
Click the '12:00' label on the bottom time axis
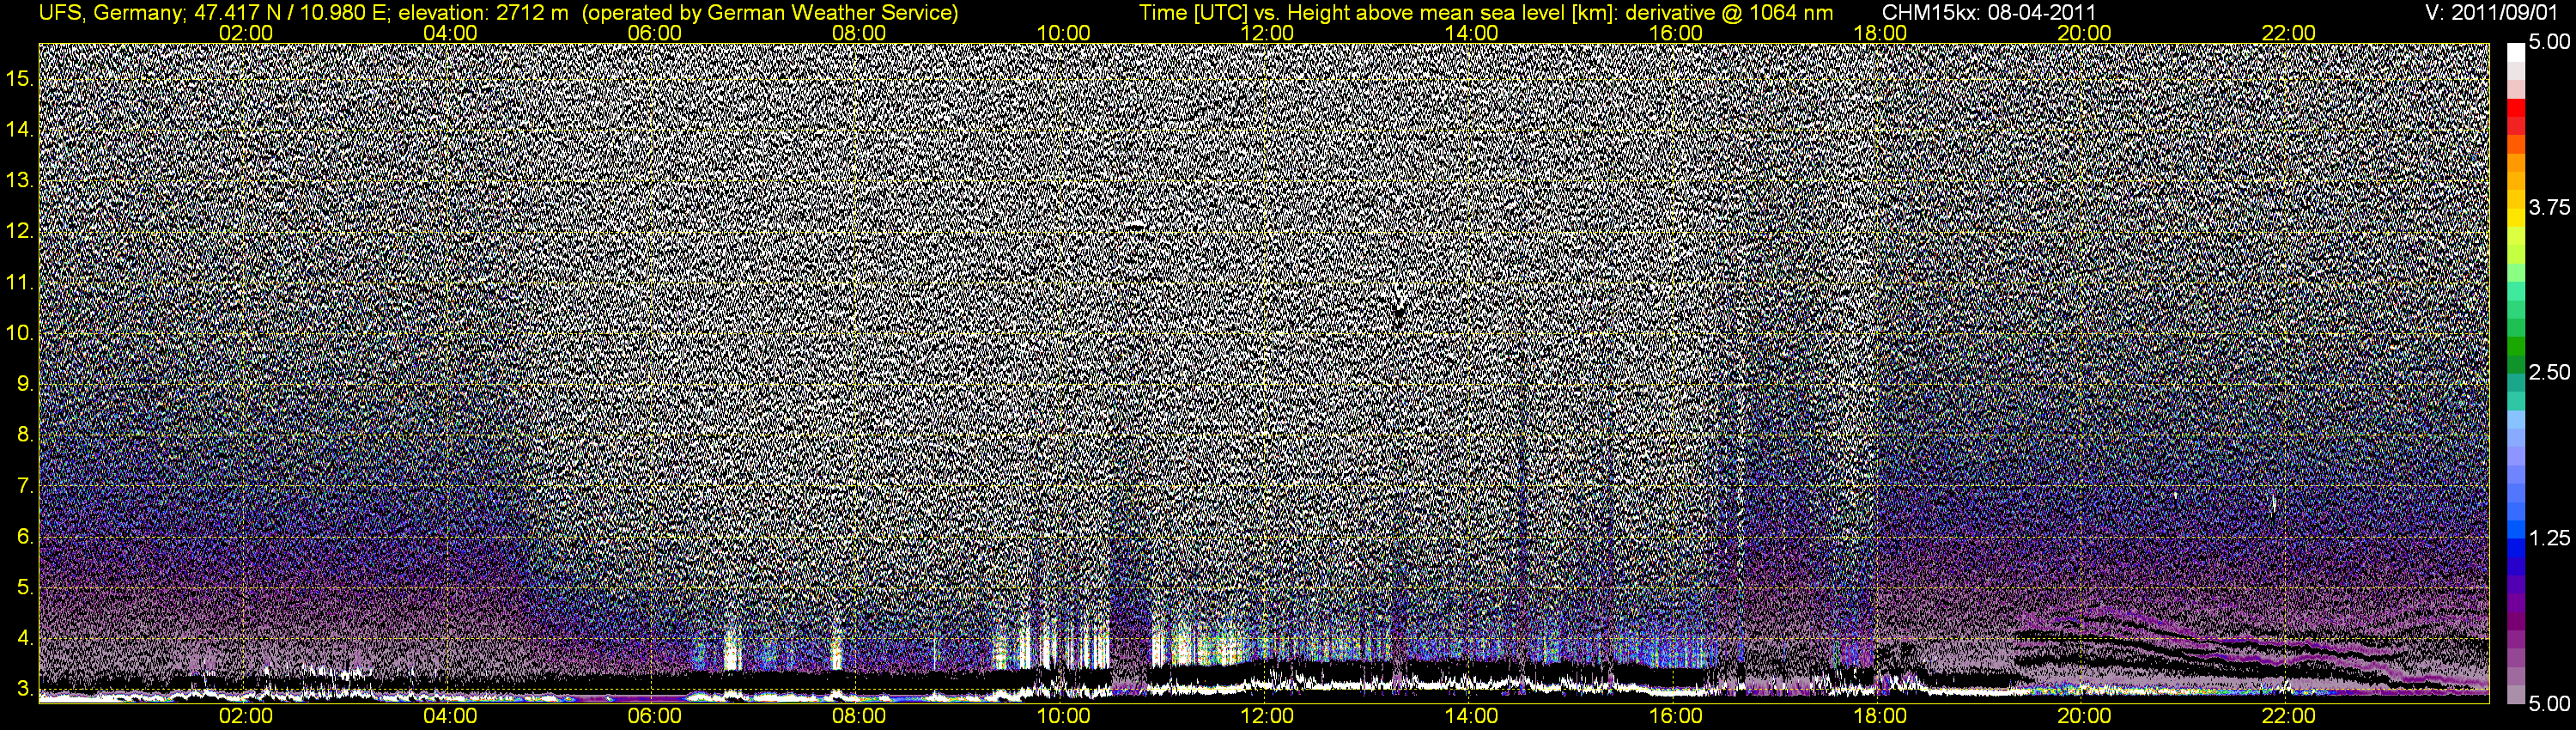coord(1267,716)
